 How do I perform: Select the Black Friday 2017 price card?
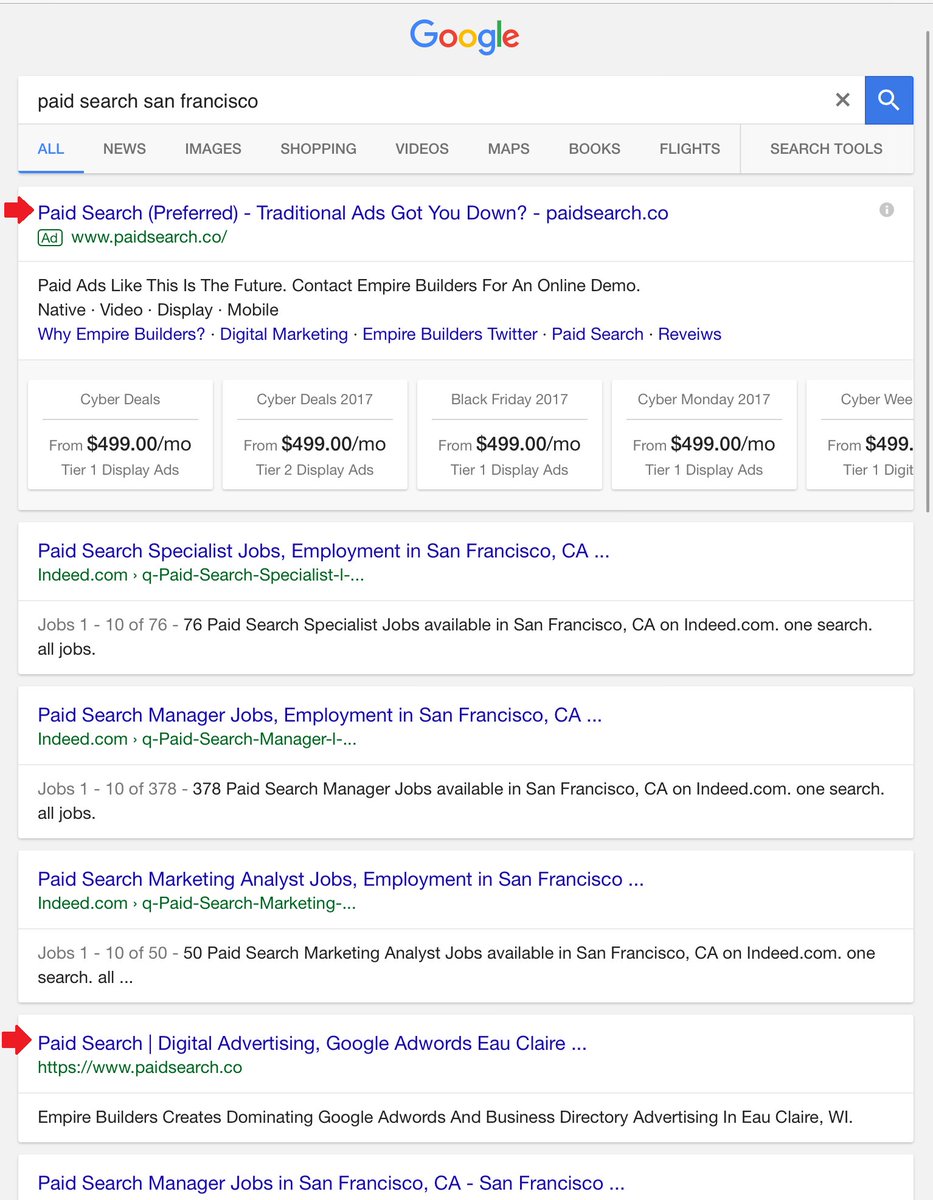[x=509, y=434]
